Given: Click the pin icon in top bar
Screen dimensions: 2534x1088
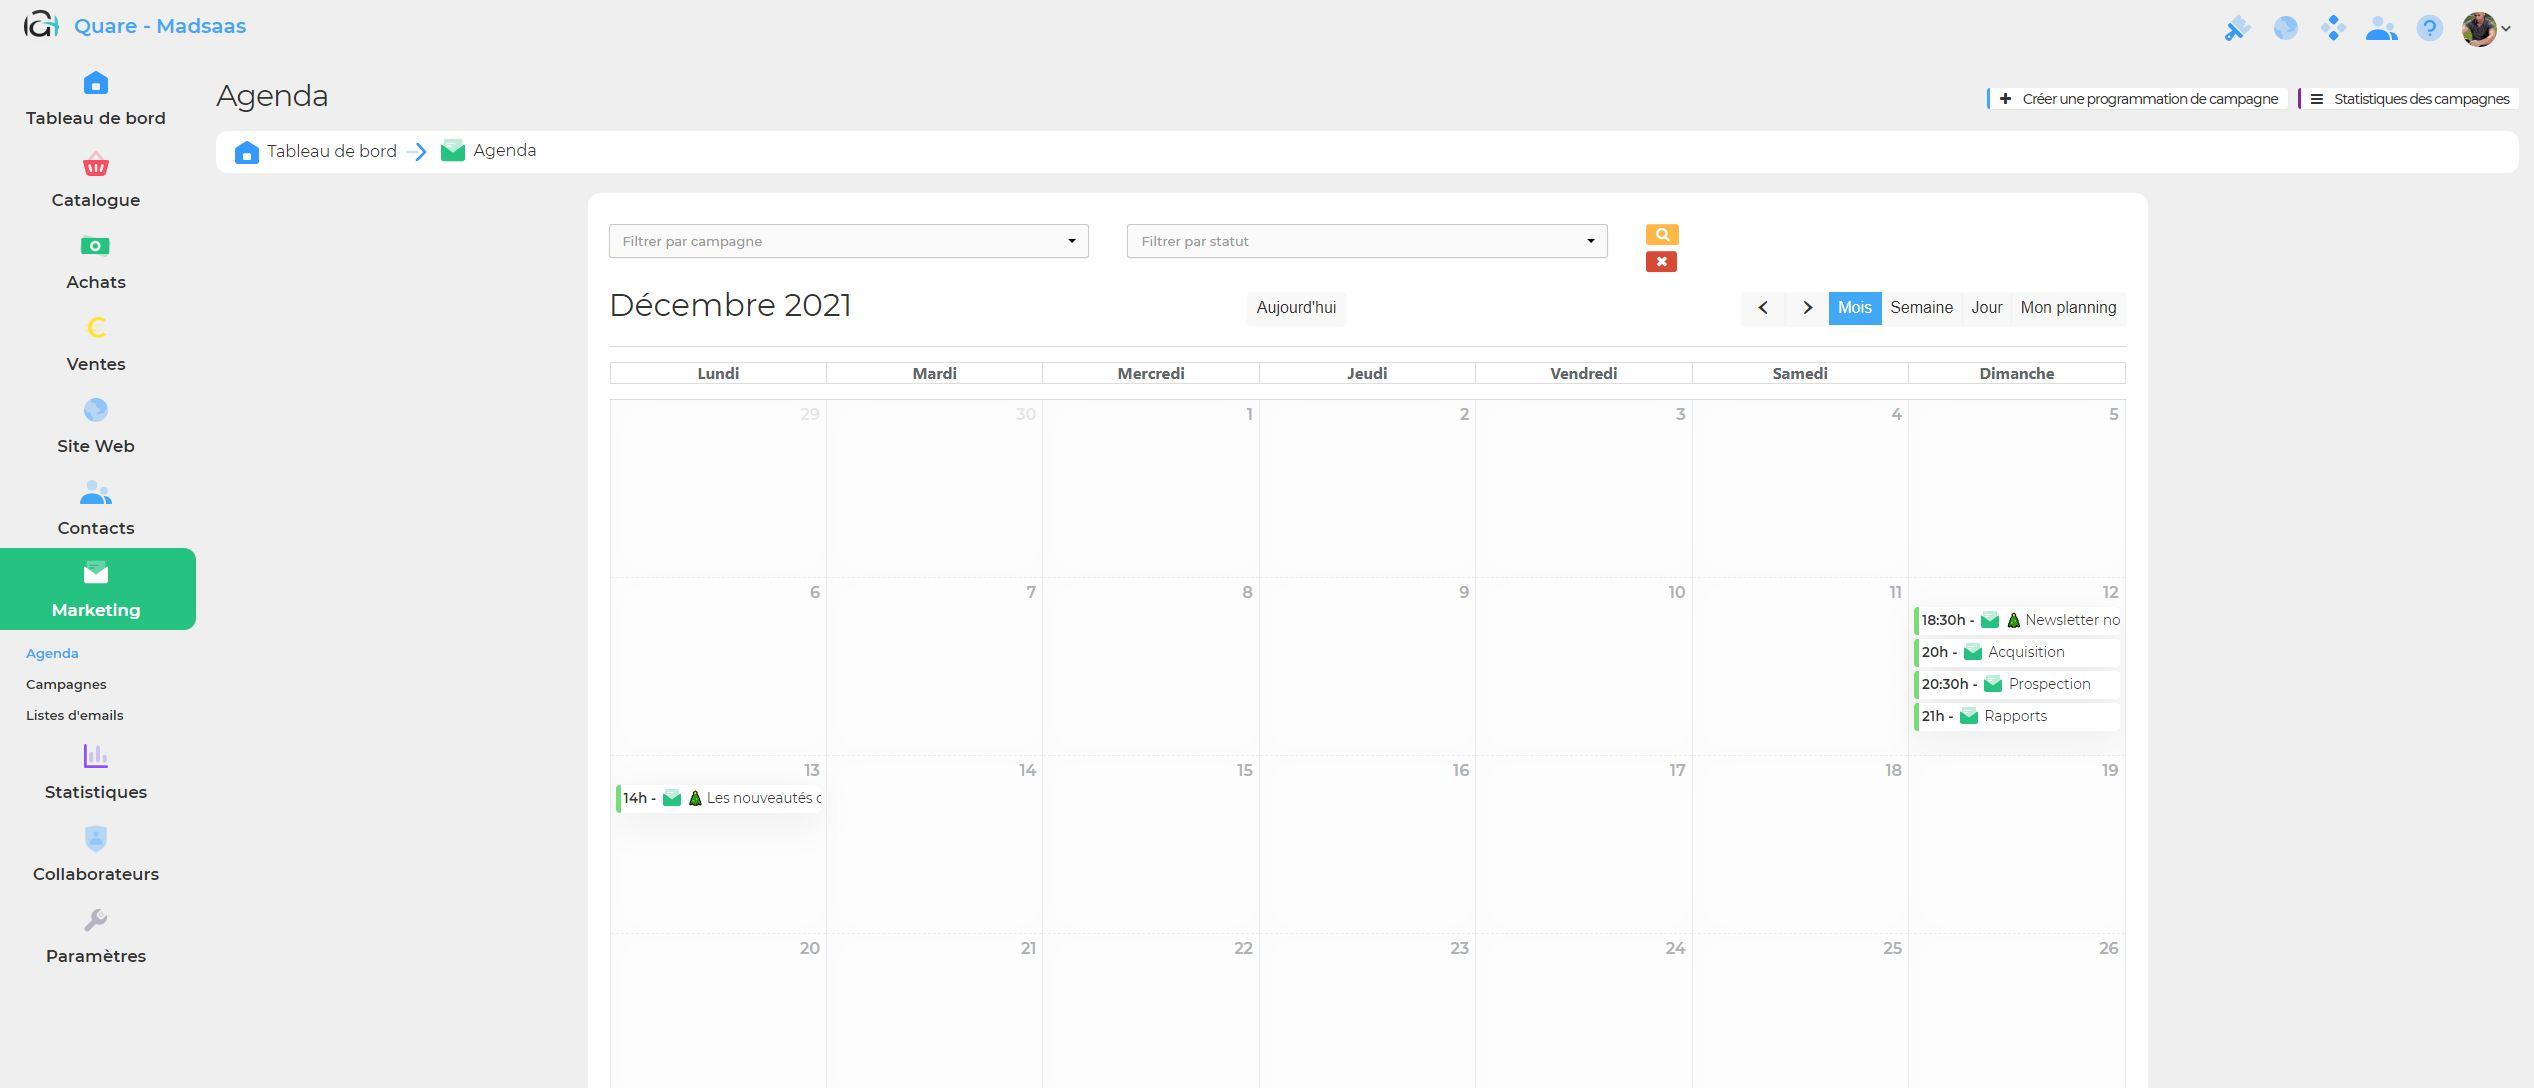Looking at the screenshot, I should coord(2237,28).
